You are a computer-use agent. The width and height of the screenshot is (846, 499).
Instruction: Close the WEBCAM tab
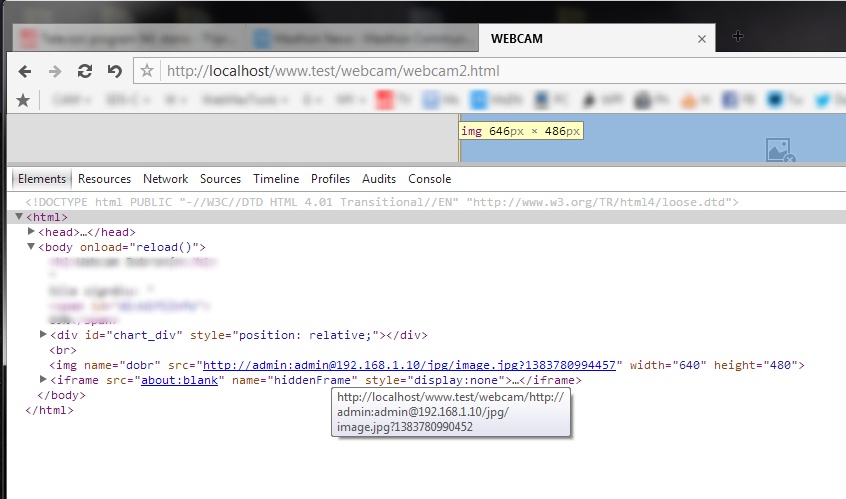click(x=702, y=39)
